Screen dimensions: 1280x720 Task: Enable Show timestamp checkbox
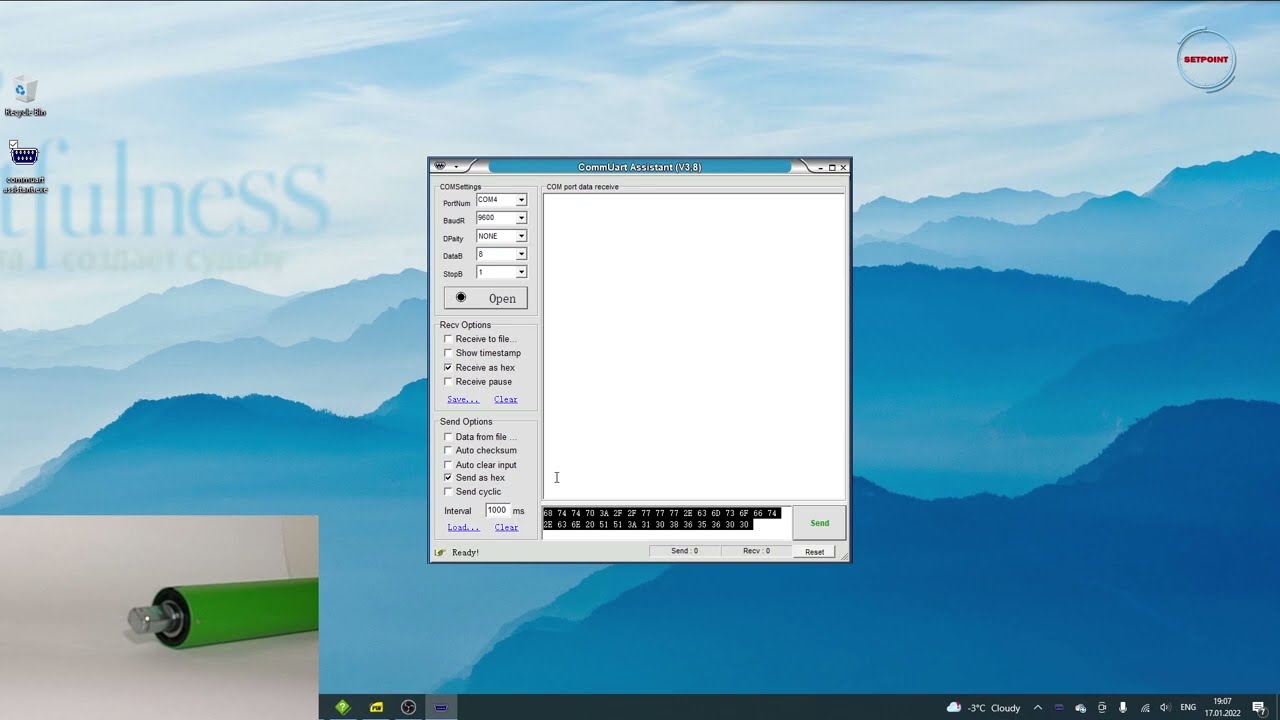pyautogui.click(x=448, y=353)
